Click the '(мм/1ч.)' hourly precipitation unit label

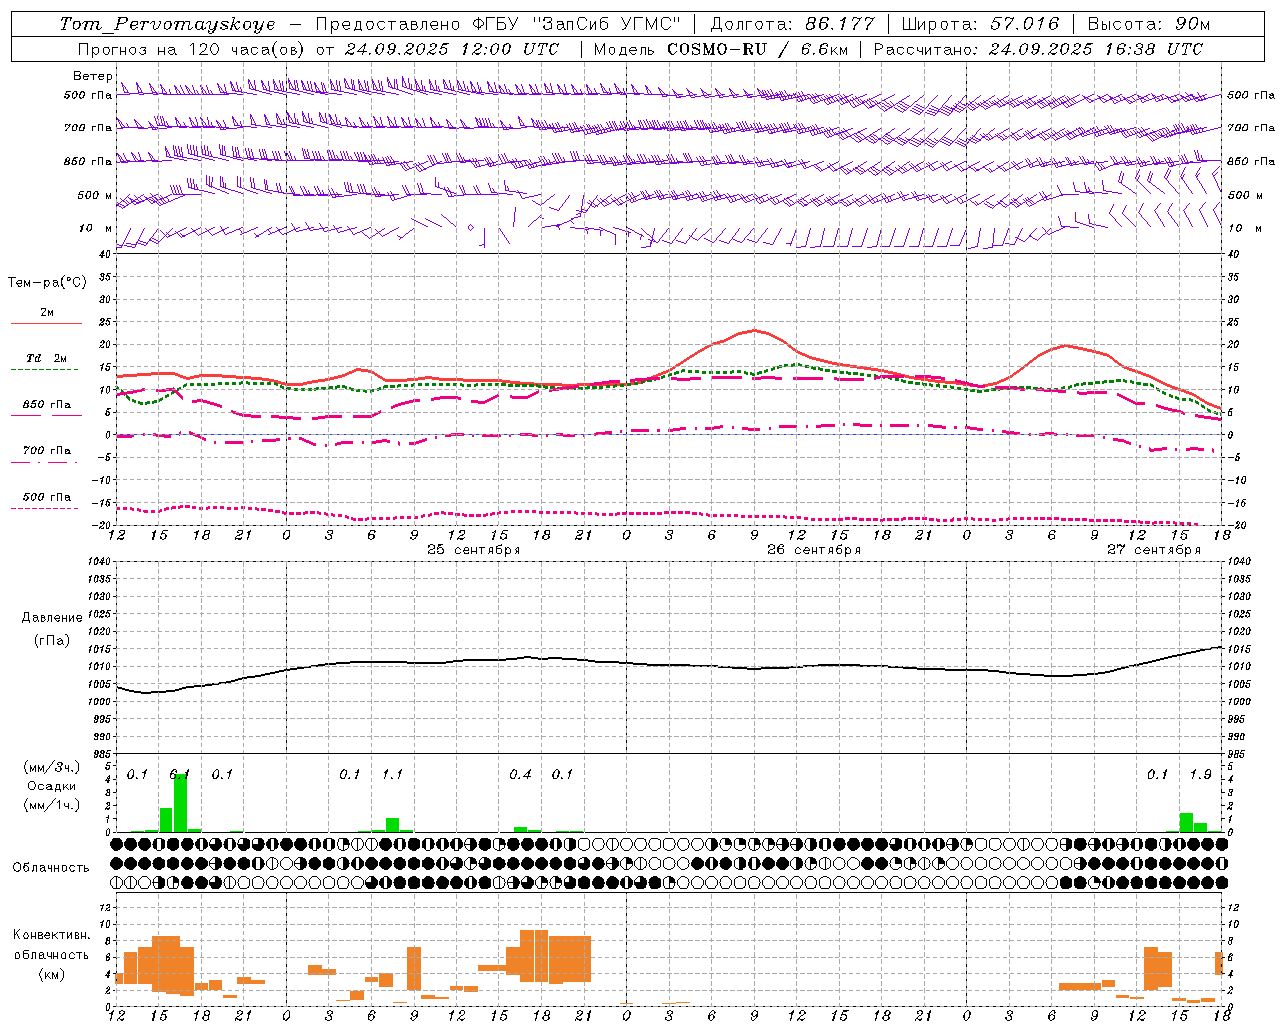pos(51,805)
